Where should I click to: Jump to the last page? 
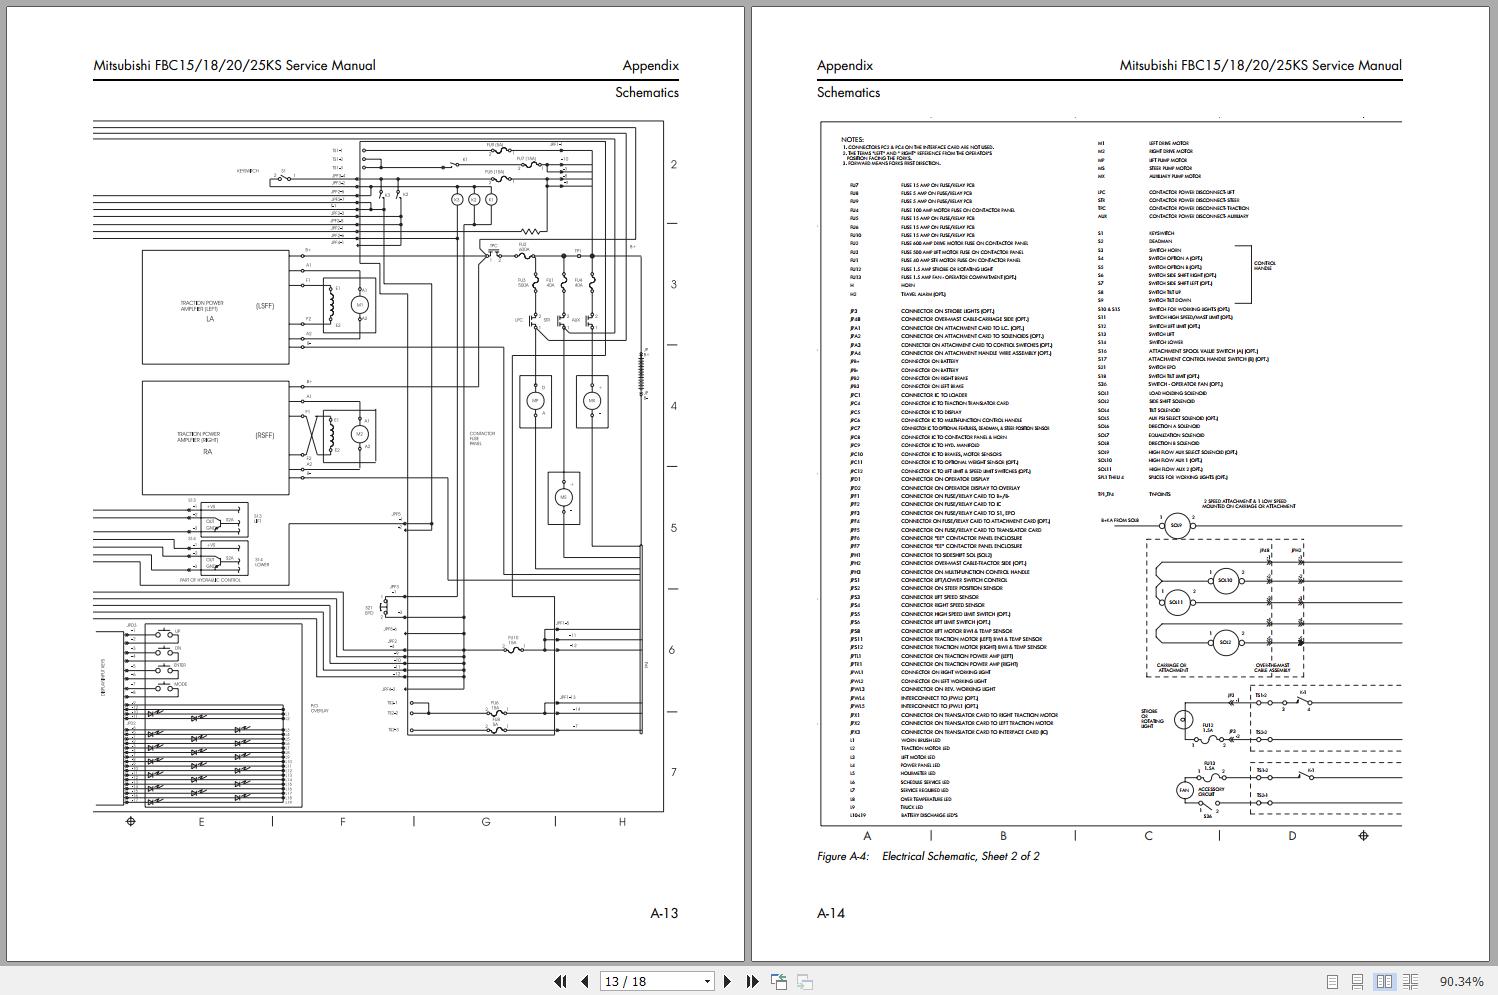click(x=753, y=982)
